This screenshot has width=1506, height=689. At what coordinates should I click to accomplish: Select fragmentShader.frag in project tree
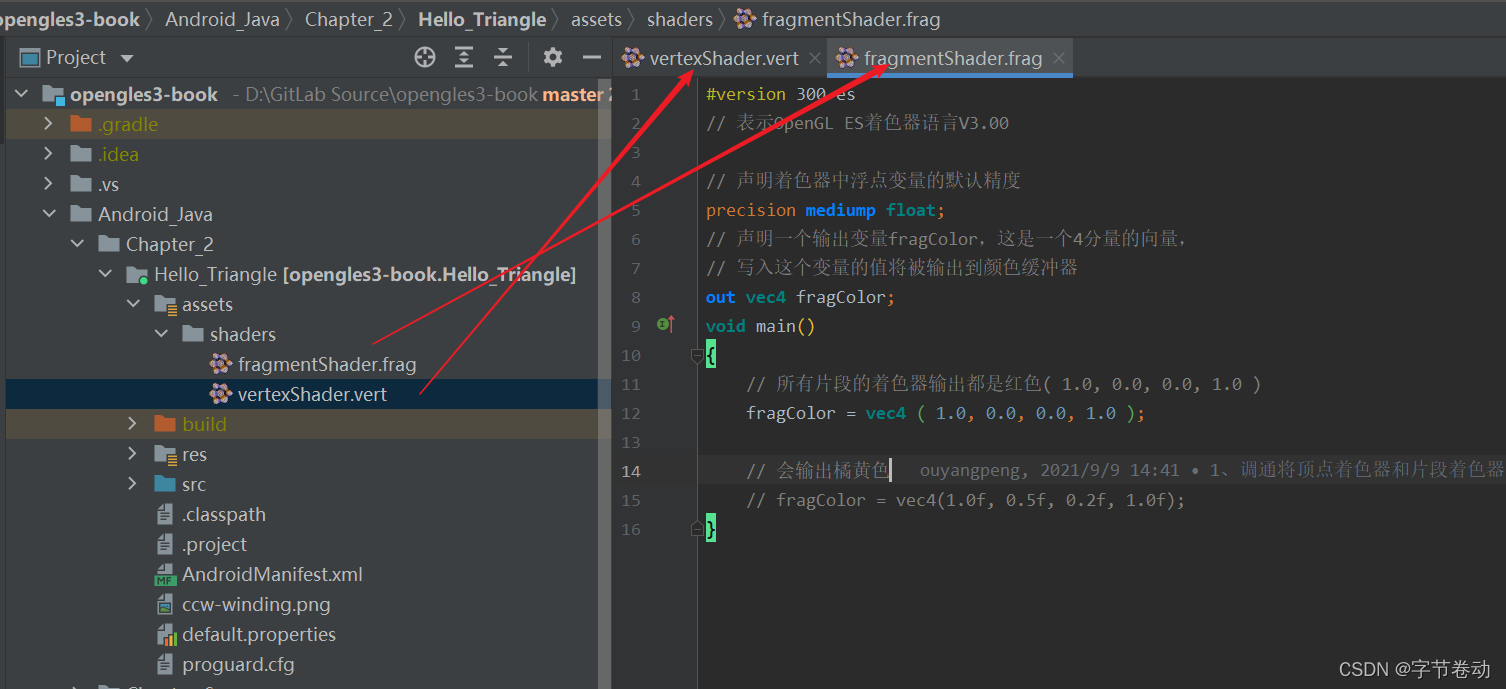tap(326, 364)
